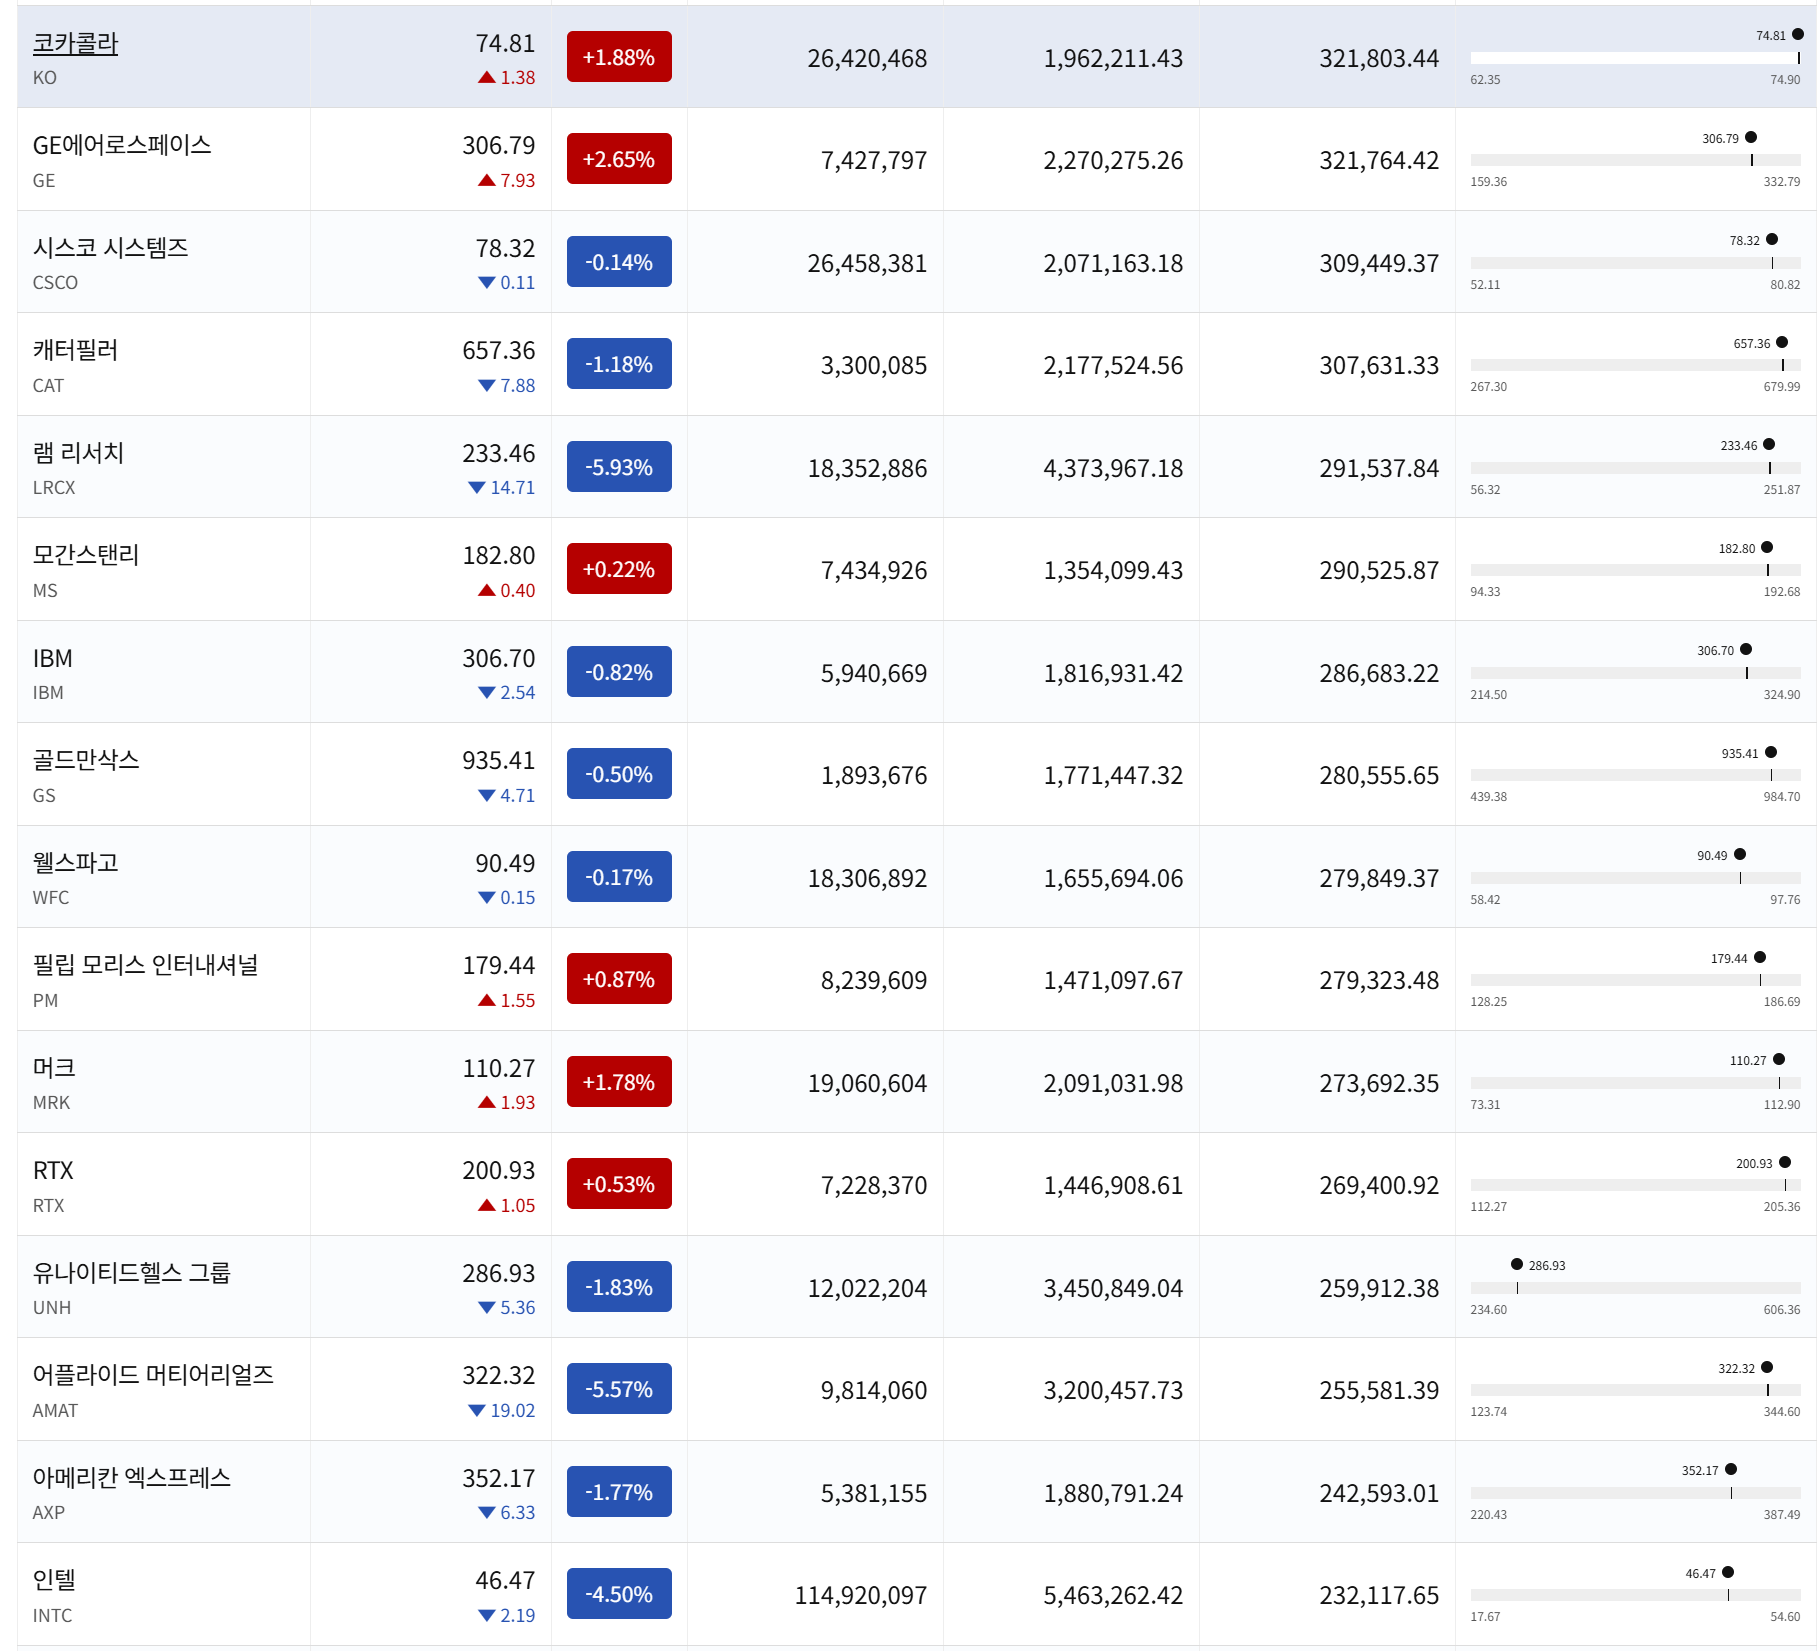Click the up change 7.93 for GE에어로스페이스
The image size is (1820, 1651).
(x=507, y=181)
